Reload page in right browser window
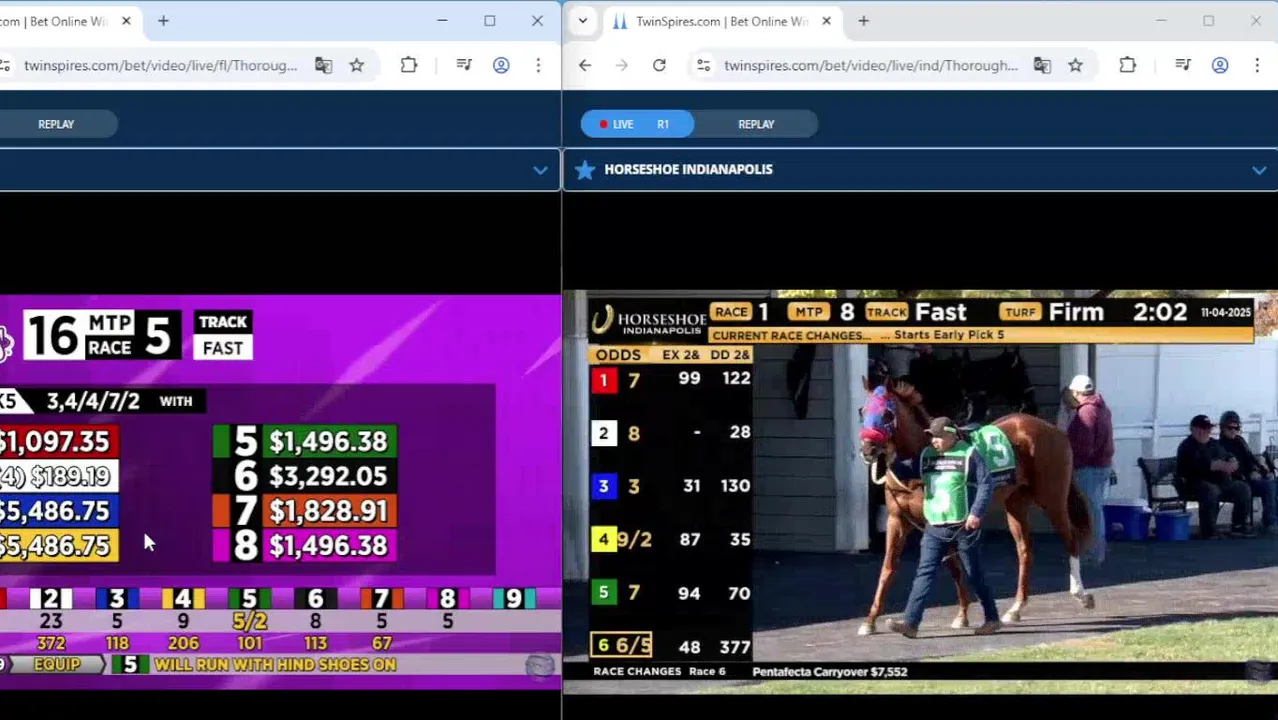The width and height of the screenshot is (1278, 720). click(659, 65)
